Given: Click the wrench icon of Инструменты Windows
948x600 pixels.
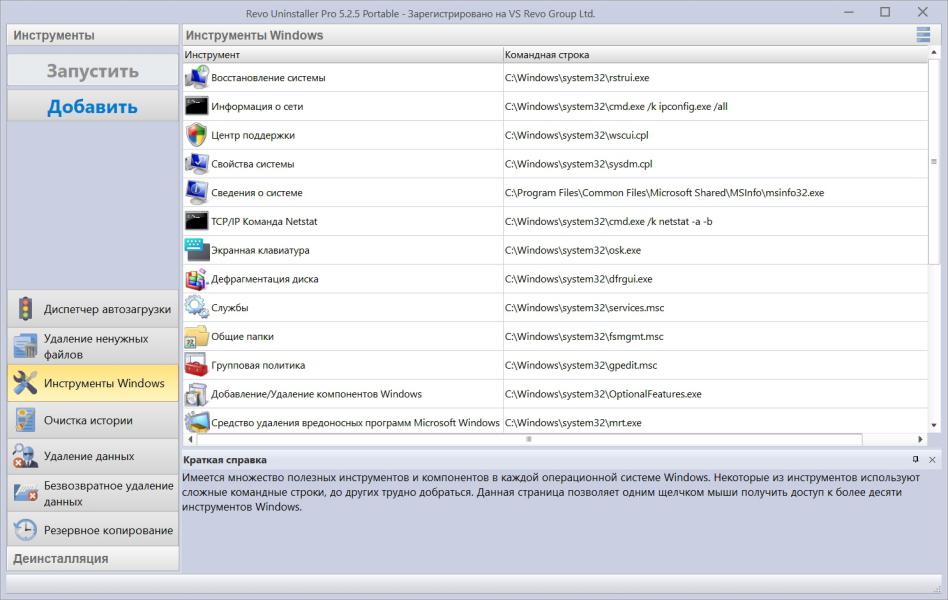Looking at the screenshot, I should [x=25, y=383].
